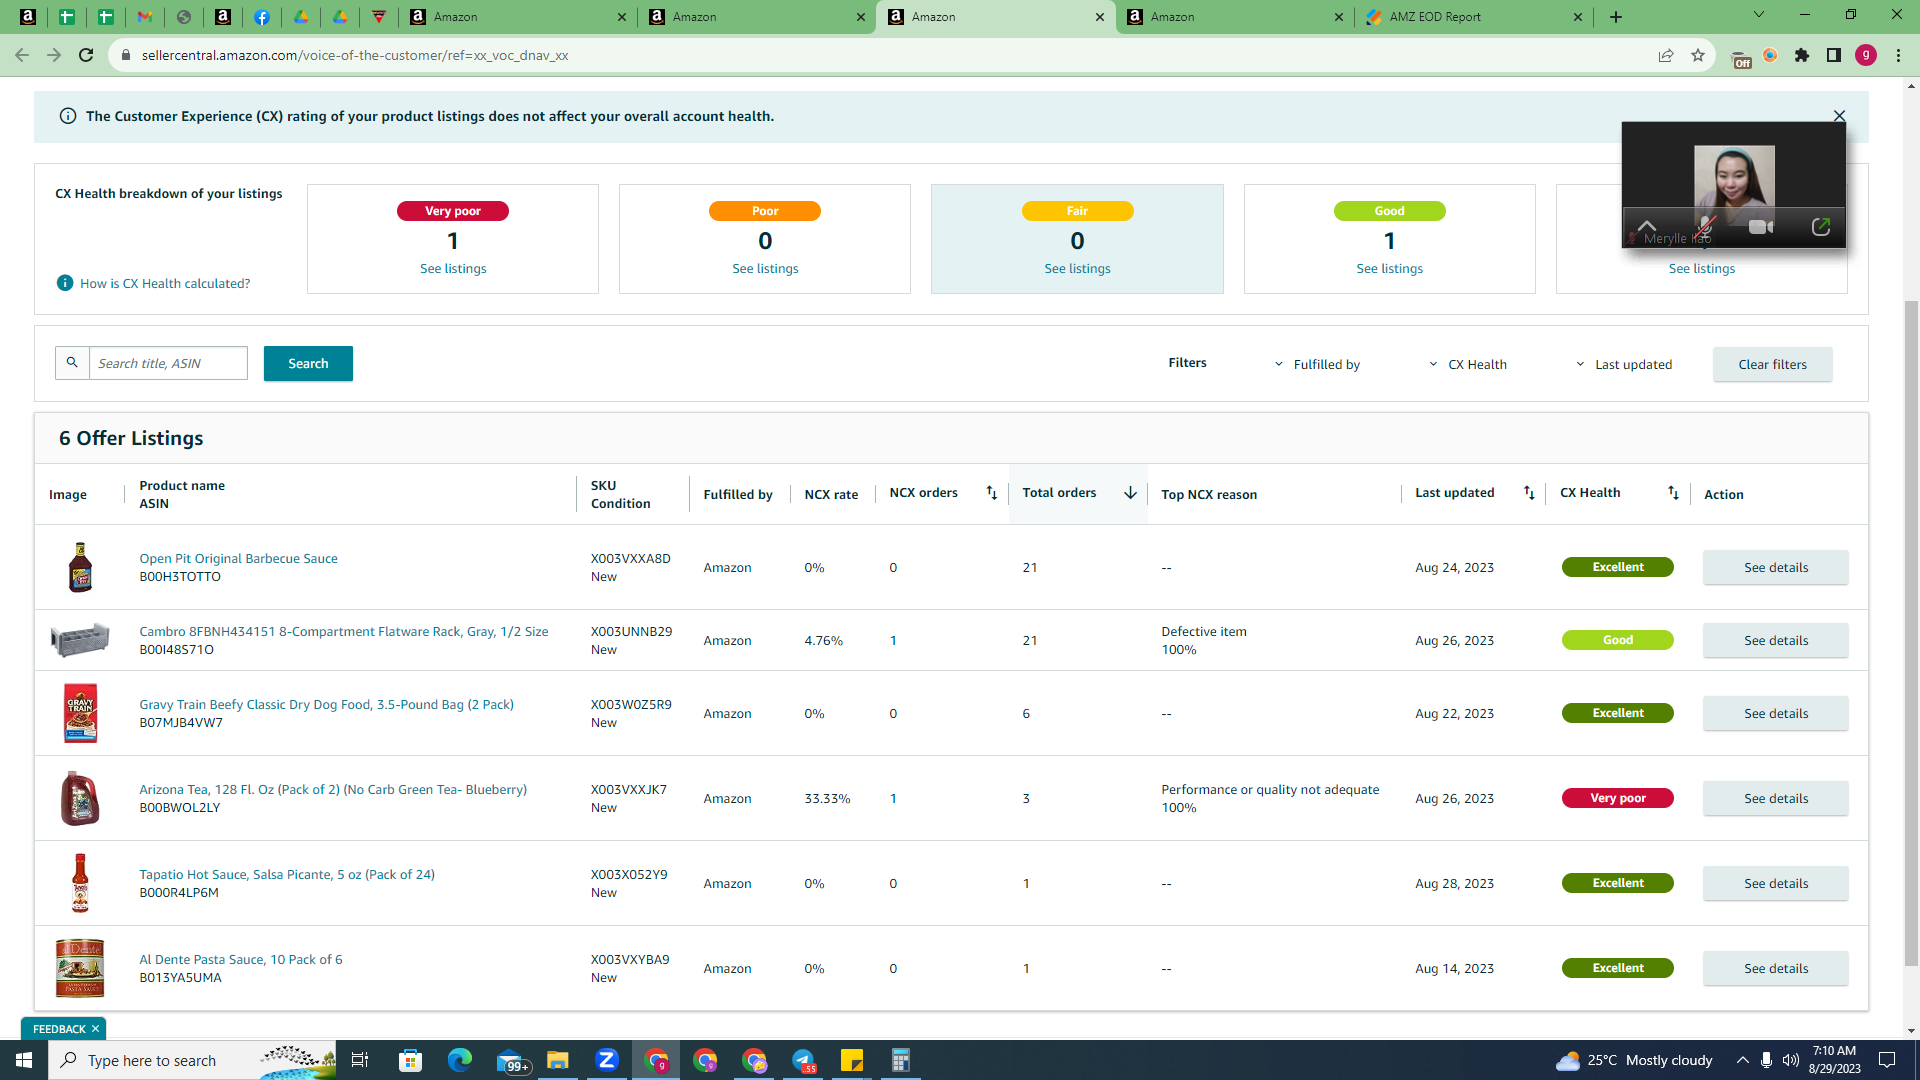This screenshot has width=1920, height=1080.
Task: Open Telegram from the taskbar
Action: tap(803, 1060)
